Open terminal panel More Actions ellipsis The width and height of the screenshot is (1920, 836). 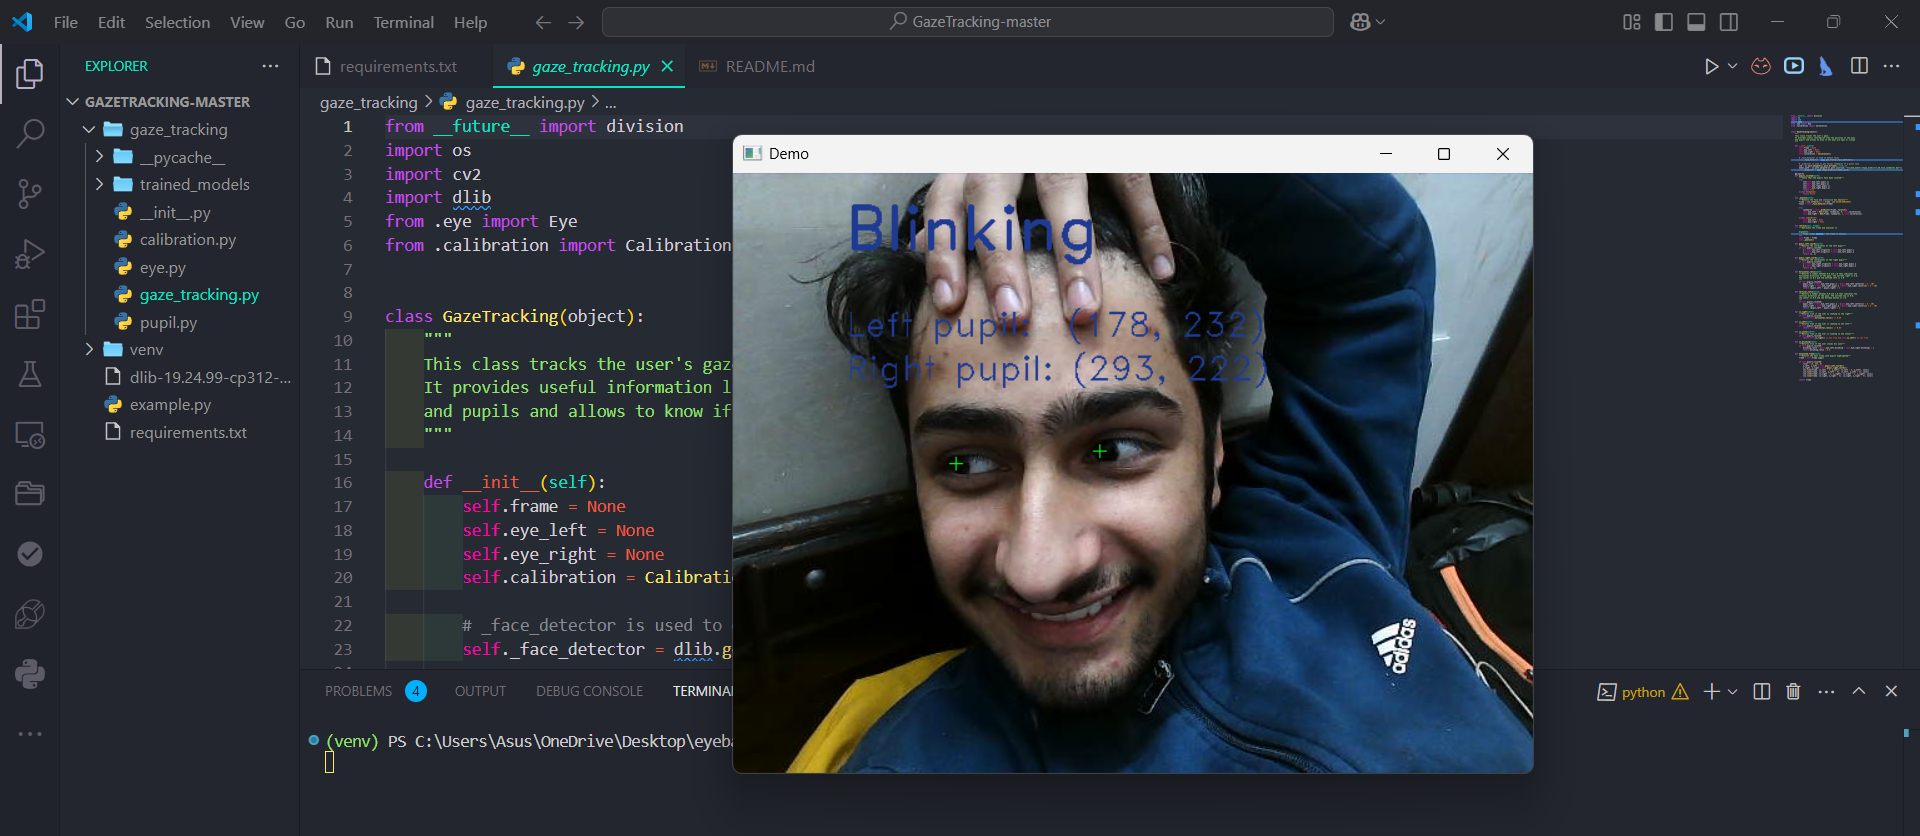[x=1826, y=691]
